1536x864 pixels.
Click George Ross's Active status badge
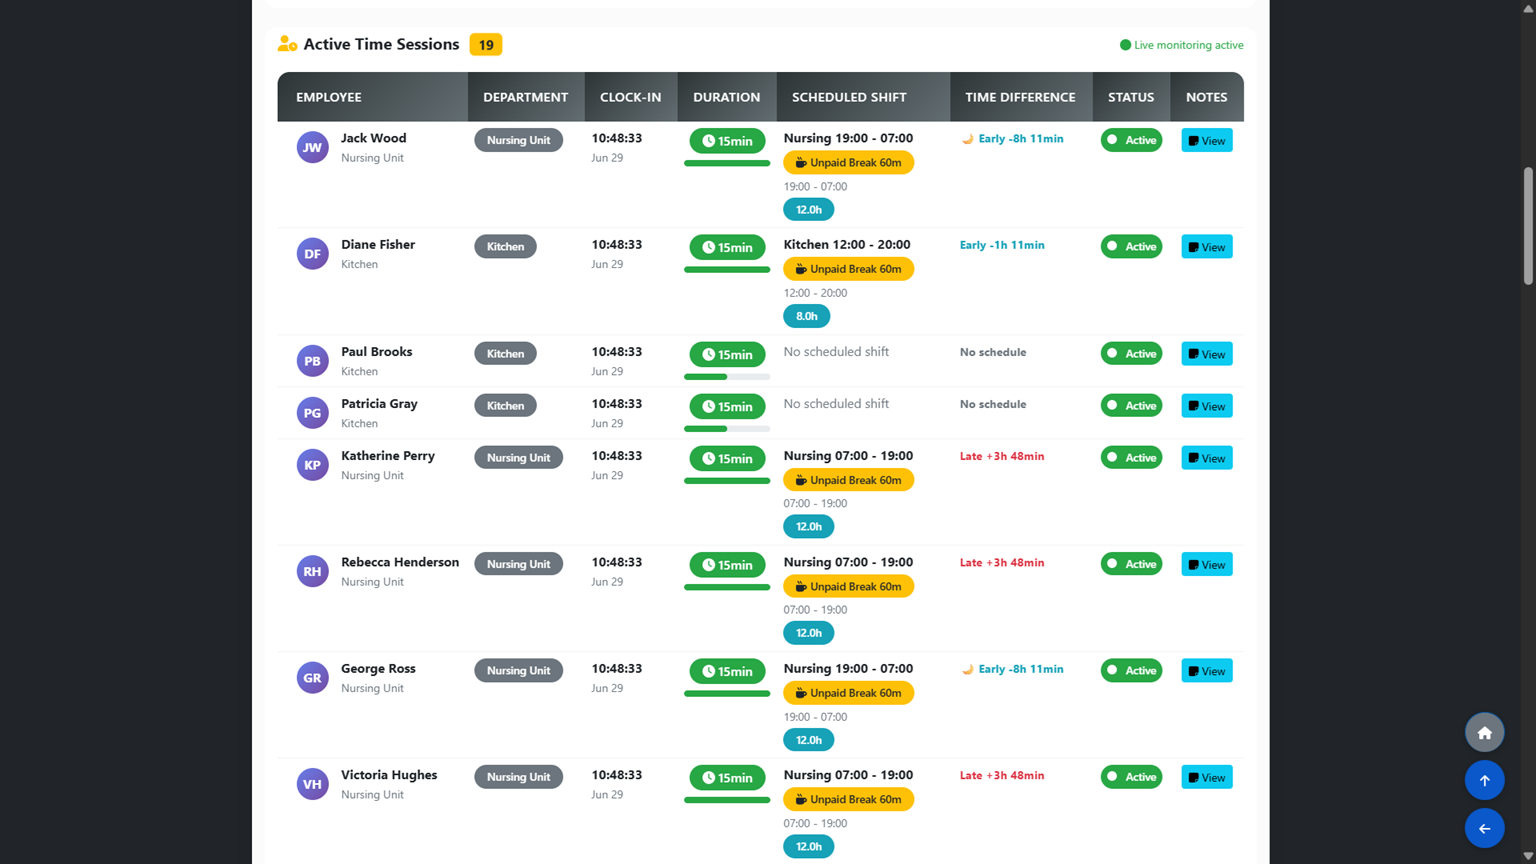point(1131,670)
